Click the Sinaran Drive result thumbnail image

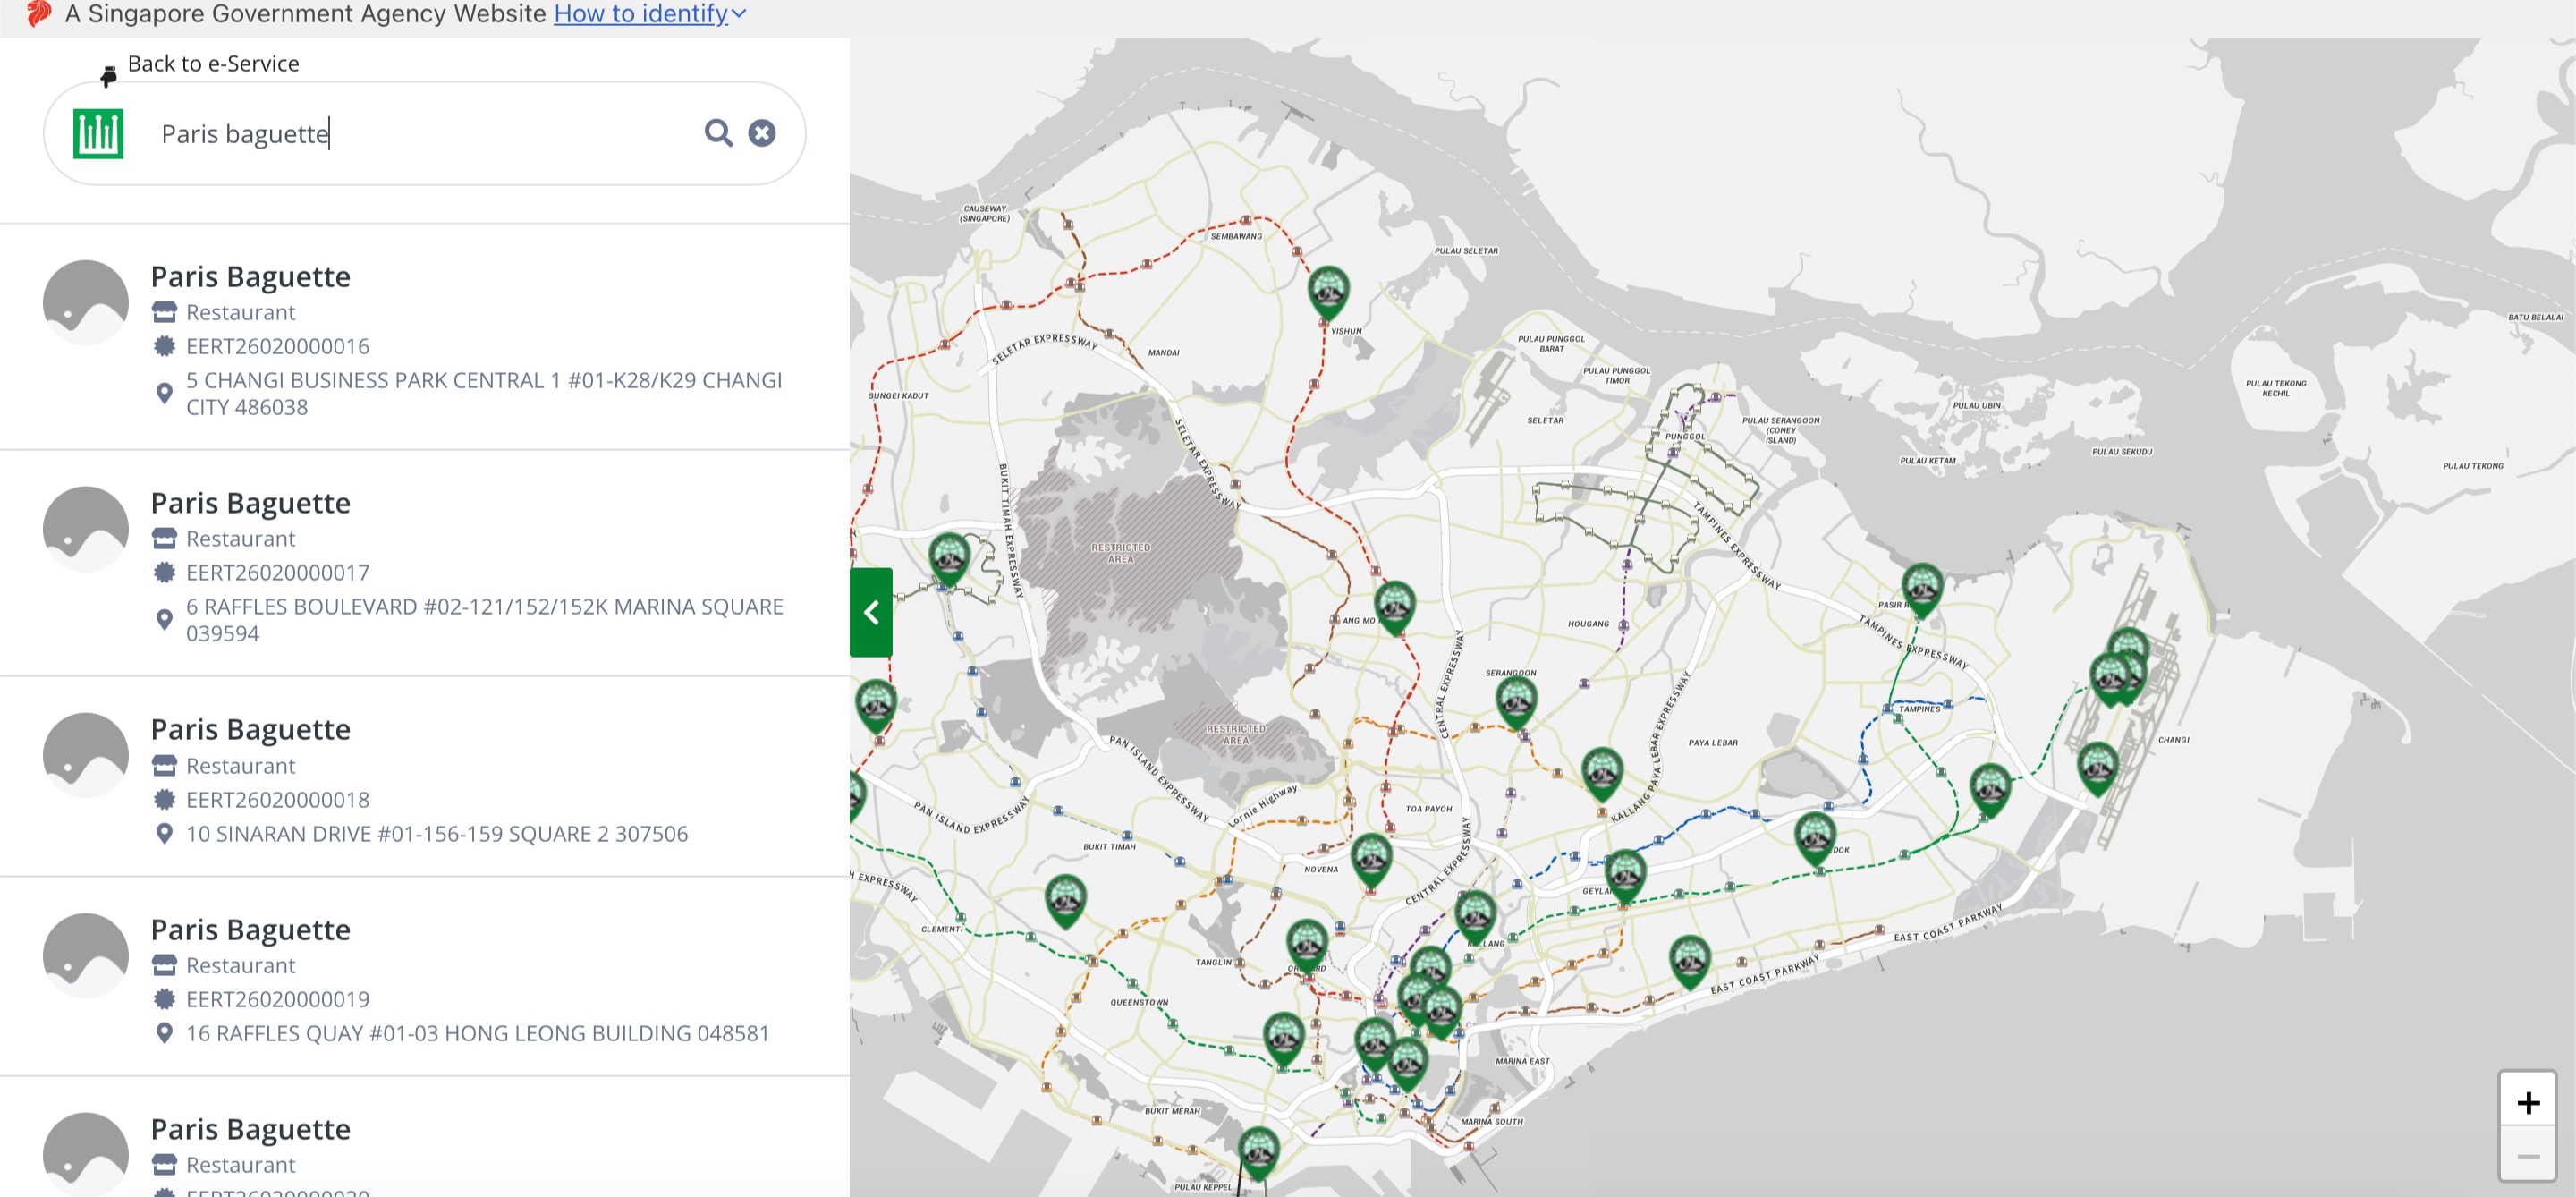point(86,755)
